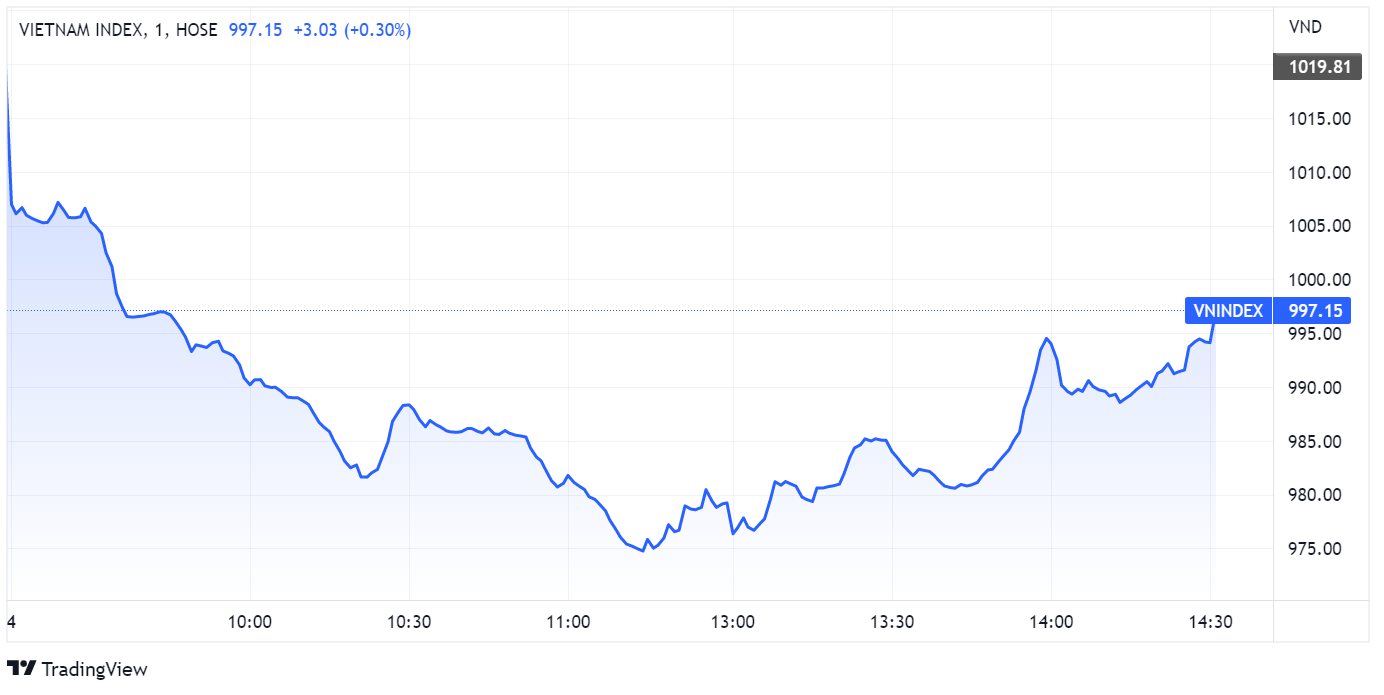This screenshot has height=695, width=1384.
Task: Open the VND currency selector
Action: pos(1306,28)
